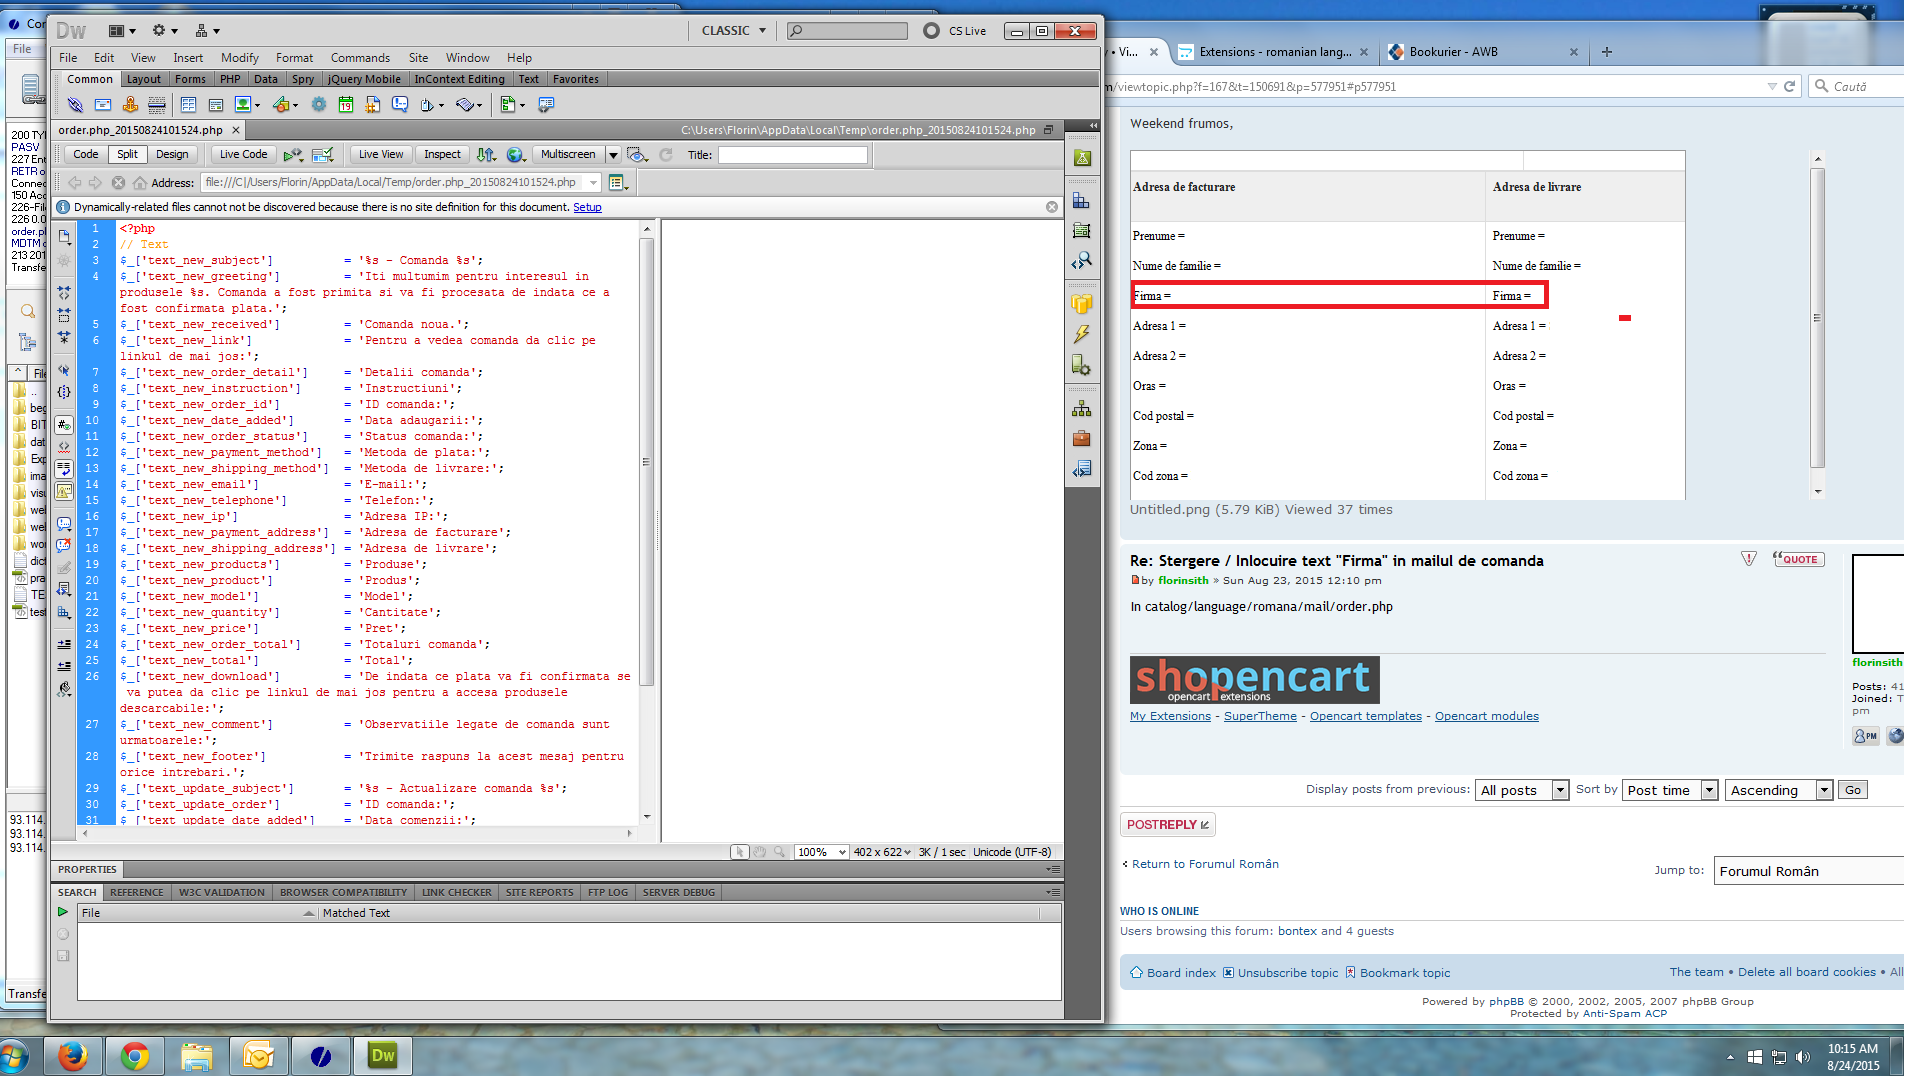Toggle Word Wrap in coding toolbar

click(64, 469)
